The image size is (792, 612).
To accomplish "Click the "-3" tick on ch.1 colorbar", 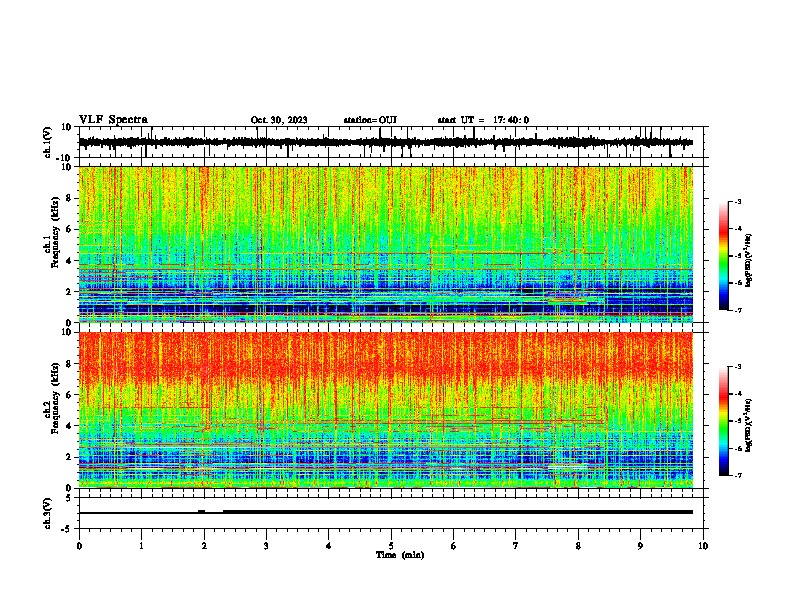I will click(x=737, y=201).
